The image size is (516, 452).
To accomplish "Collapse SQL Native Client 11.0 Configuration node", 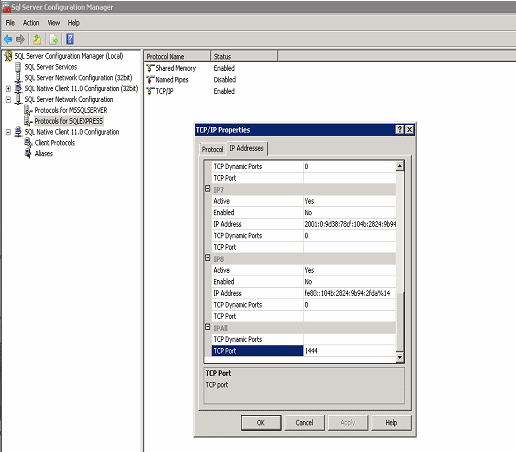I will [x=8, y=132].
